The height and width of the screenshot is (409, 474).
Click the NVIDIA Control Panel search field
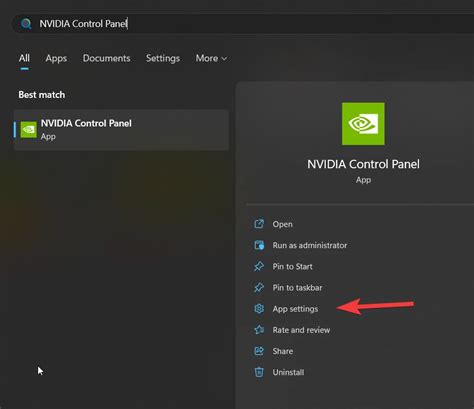pyautogui.click(x=243, y=24)
